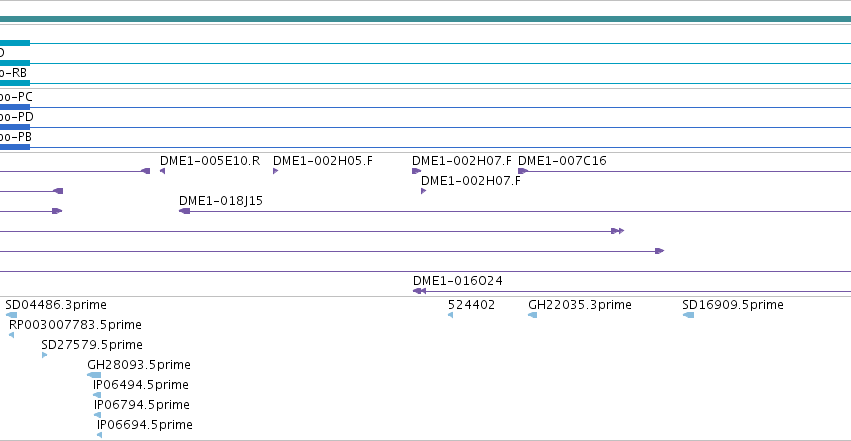Select the arrow glyph under DME1-002H05.F

coord(276,171)
